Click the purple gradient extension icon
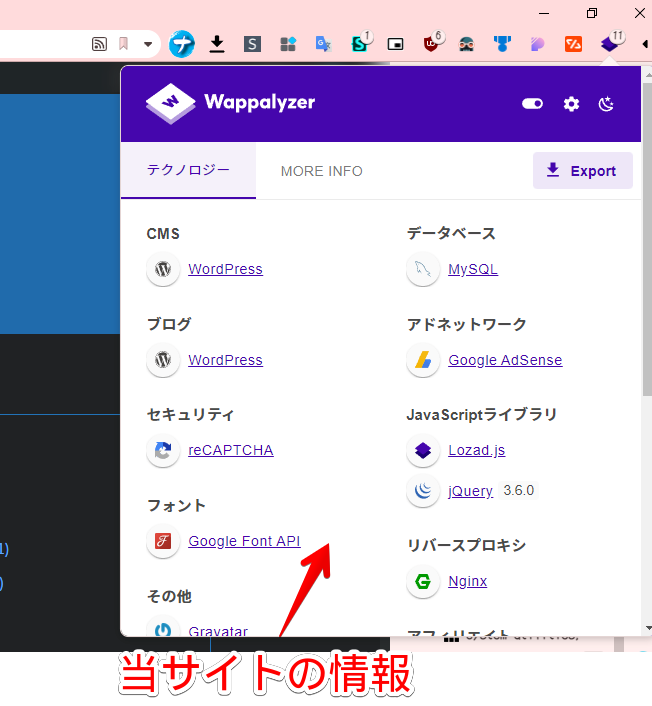Viewport: 652px width, 706px height. click(x=538, y=44)
